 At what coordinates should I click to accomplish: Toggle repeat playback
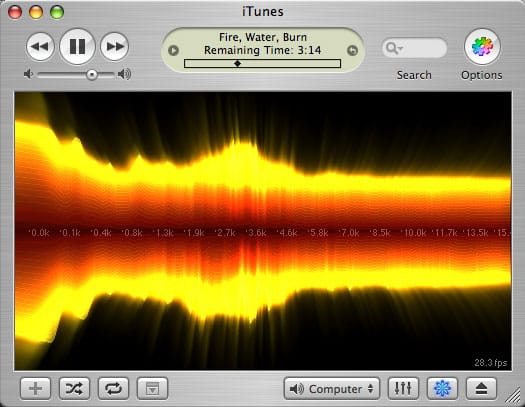point(114,389)
